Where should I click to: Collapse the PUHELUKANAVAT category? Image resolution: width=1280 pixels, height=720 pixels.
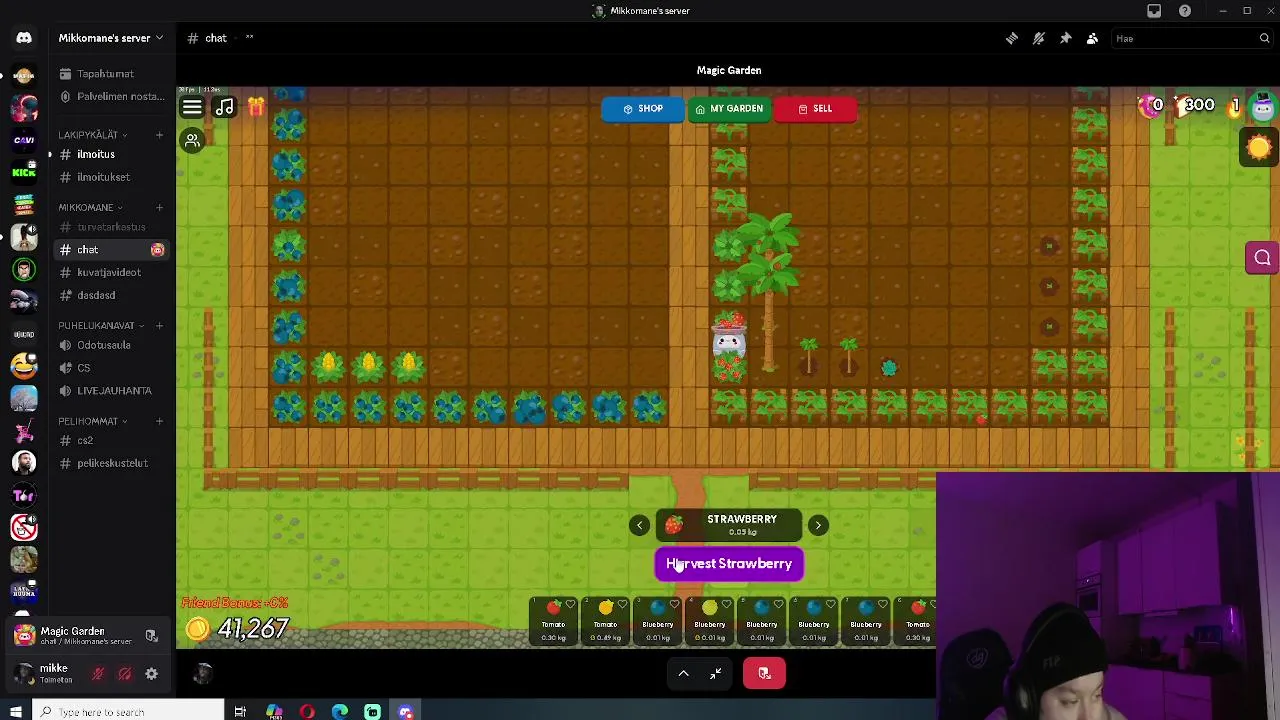(x=100, y=326)
